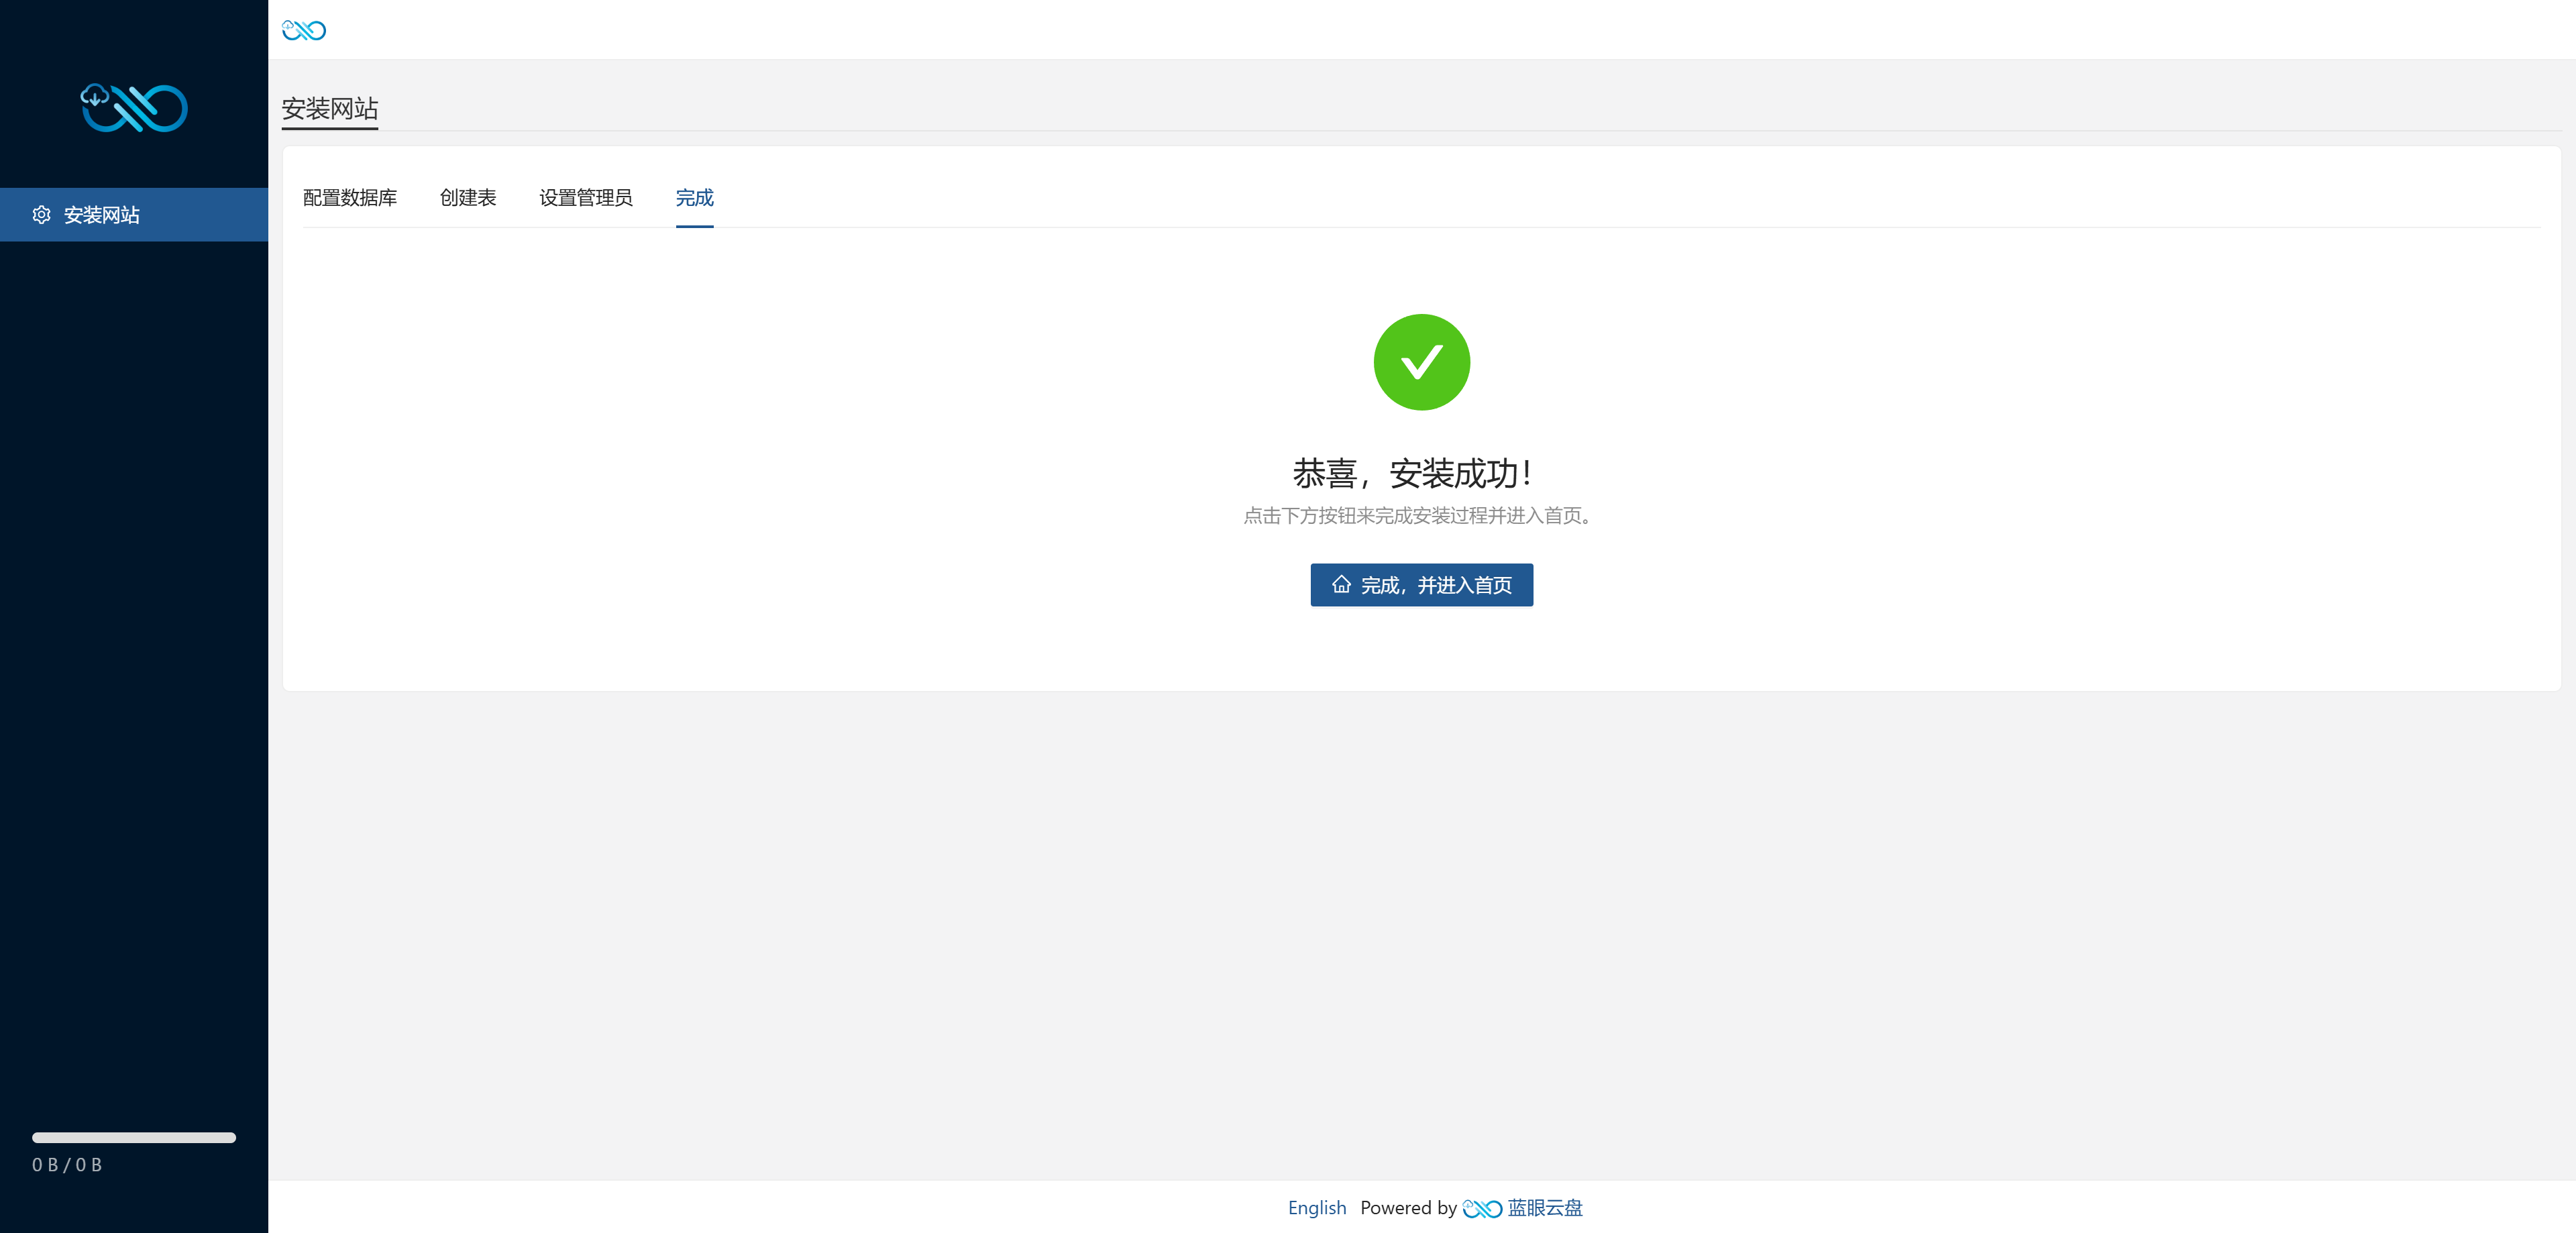Click the 恭喜，安装成功！ message

pyautogui.click(x=1412, y=473)
